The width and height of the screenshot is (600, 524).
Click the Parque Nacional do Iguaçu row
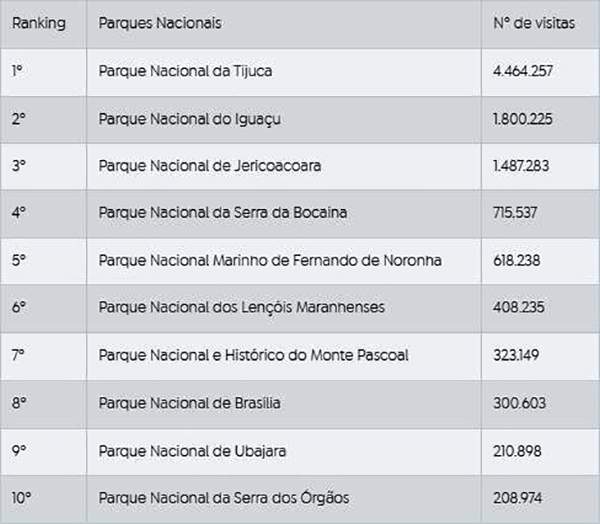[189, 119]
